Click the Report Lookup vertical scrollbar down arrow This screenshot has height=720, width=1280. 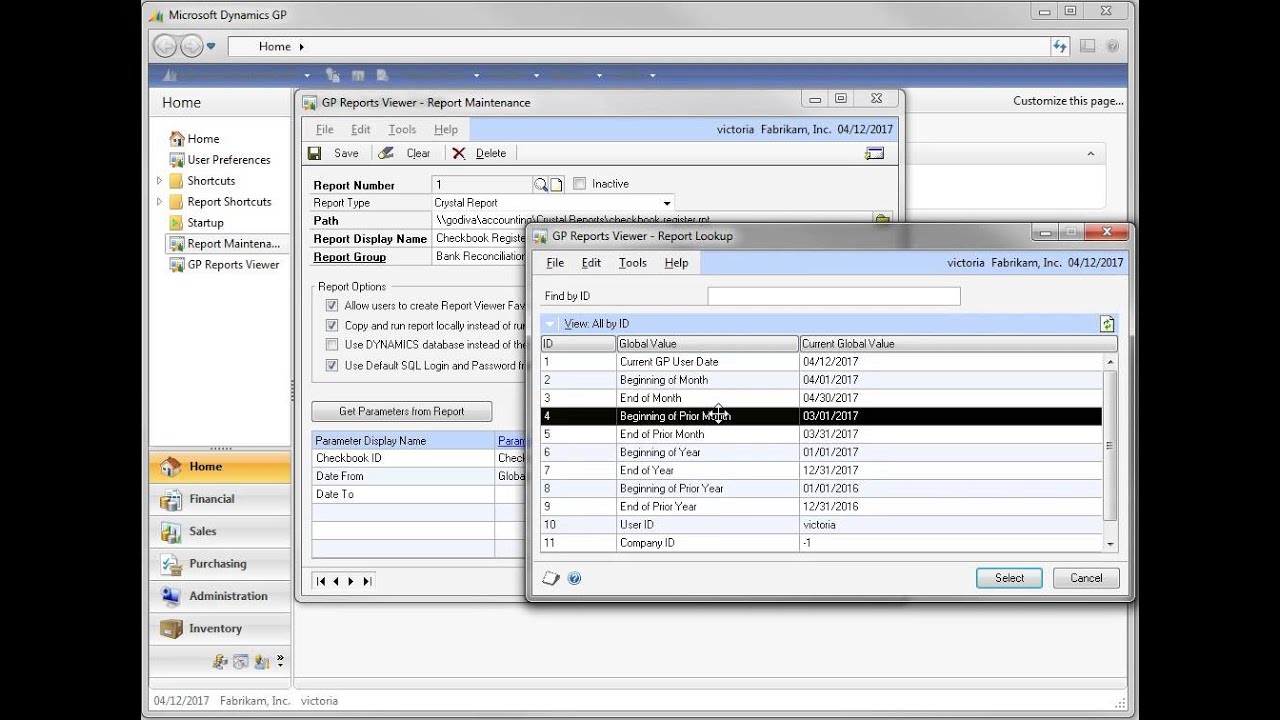click(x=1110, y=544)
